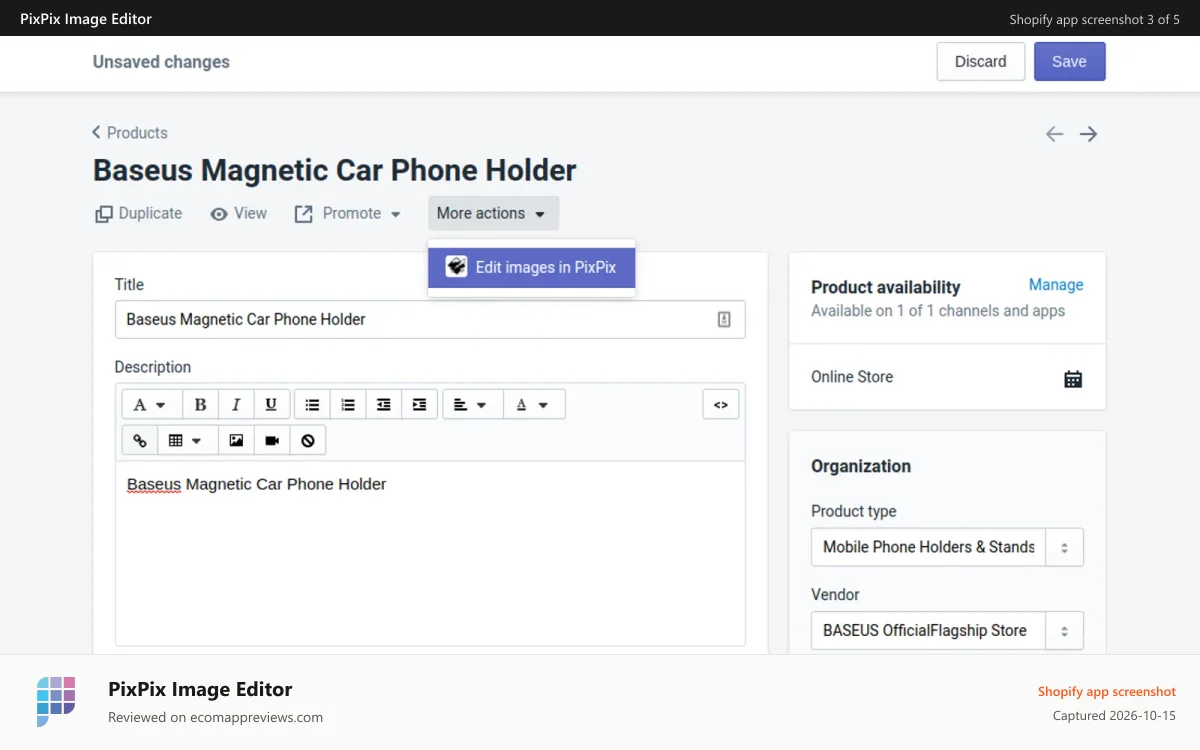Click the icon inside the Title field
Image resolution: width=1200 pixels, height=750 pixels.
coord(725,319)
